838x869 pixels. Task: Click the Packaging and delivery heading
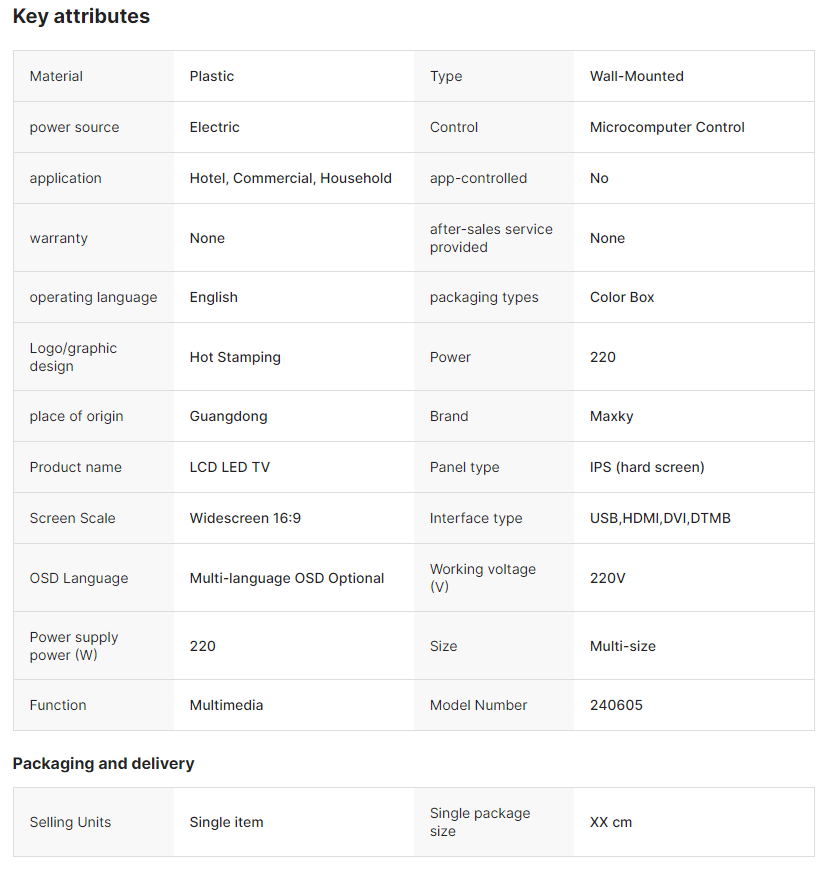103,763
